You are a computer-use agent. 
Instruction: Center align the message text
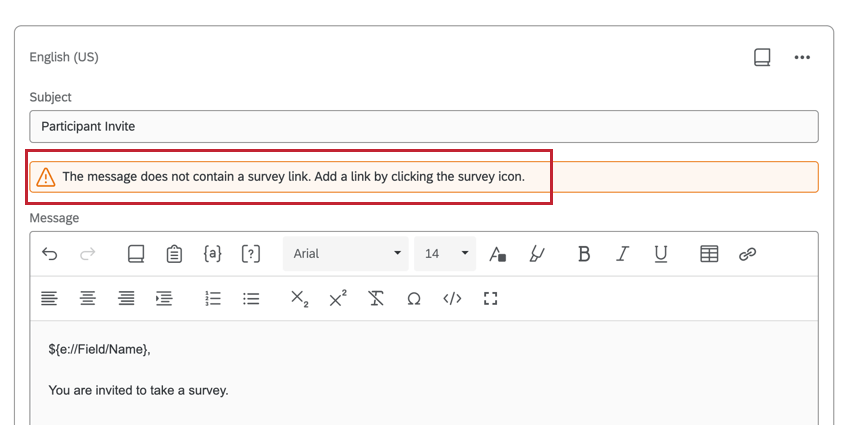tap(88, 298)
